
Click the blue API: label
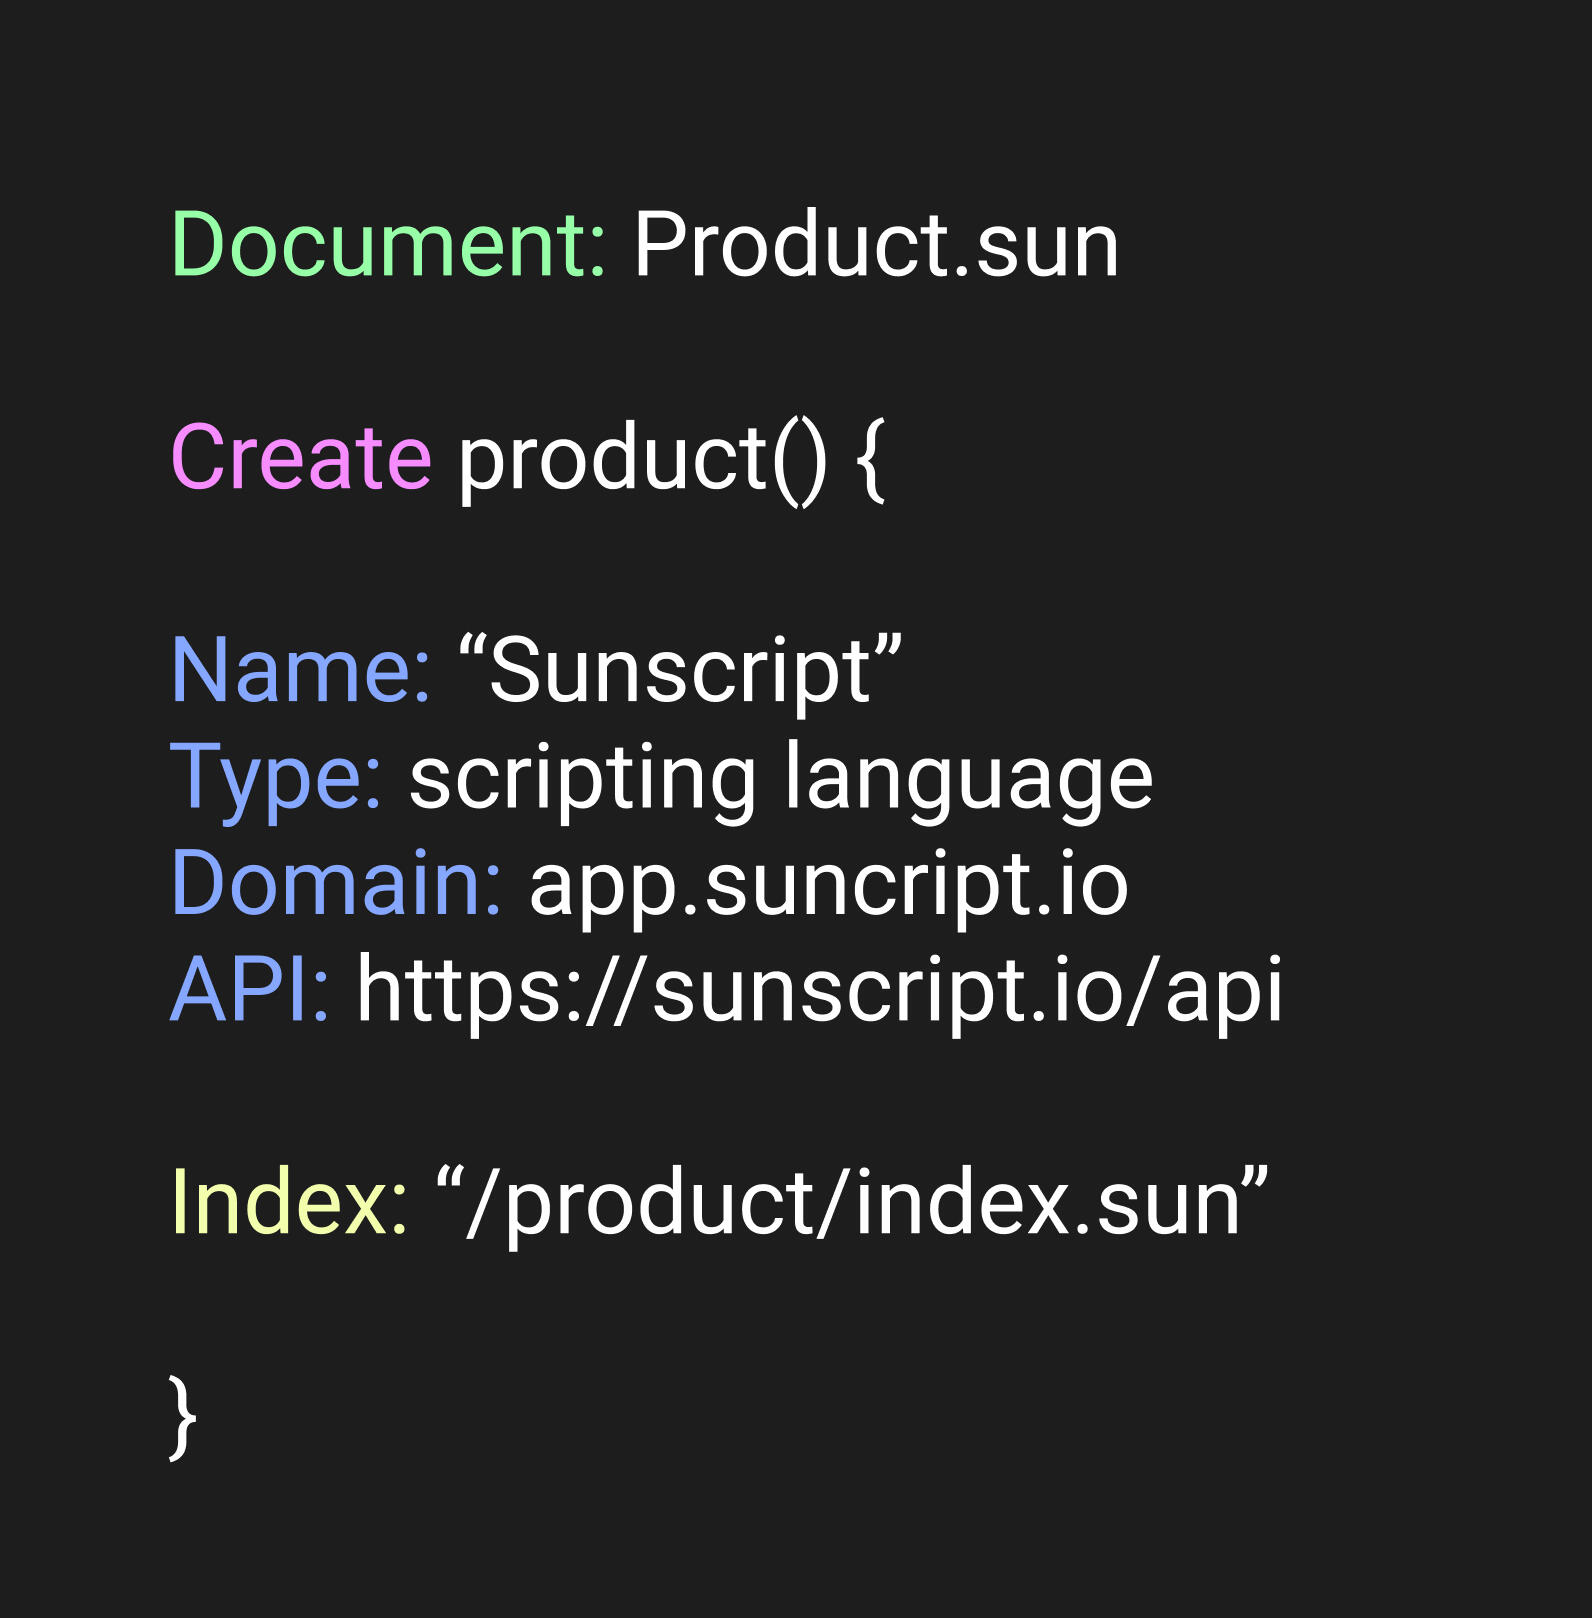[250, 990]
